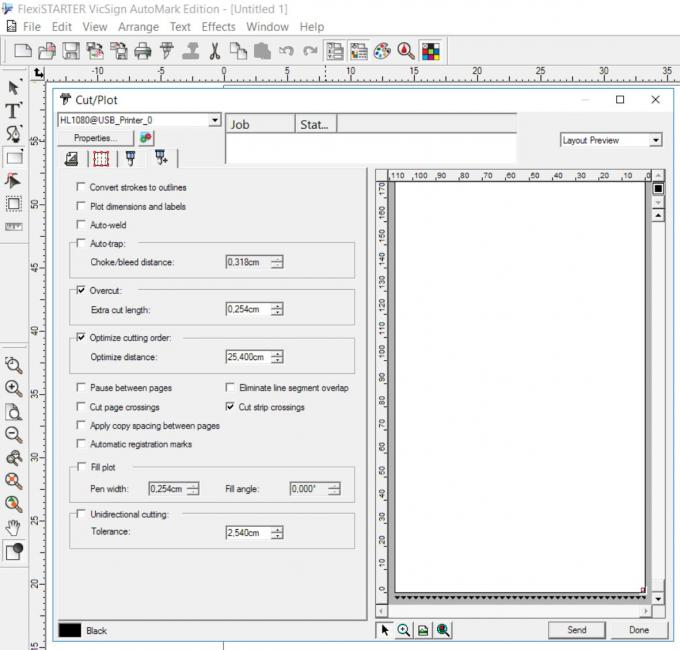The height and width of the screenshot is (650, 680).
Task: Open the Arrange menu
Action: (138, 27)
